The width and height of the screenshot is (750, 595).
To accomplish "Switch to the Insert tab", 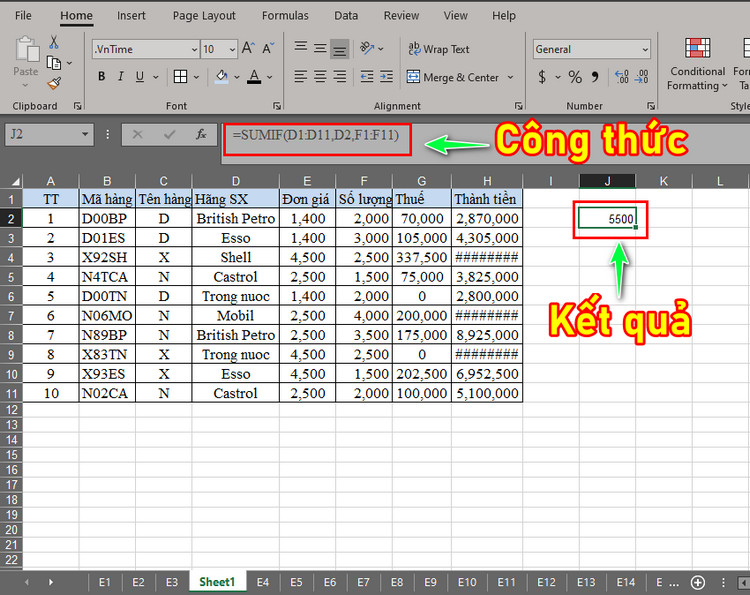I will [131, 16].
